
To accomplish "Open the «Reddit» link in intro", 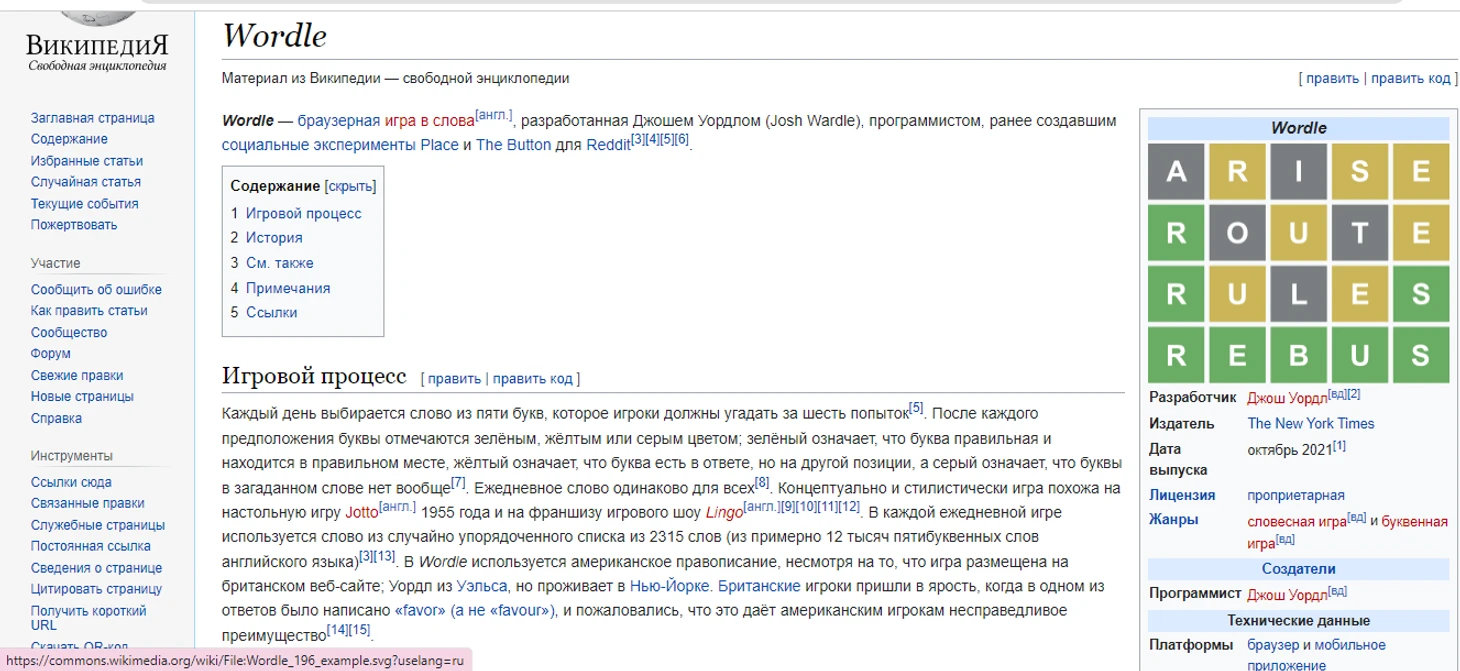I will click(608, 145).
